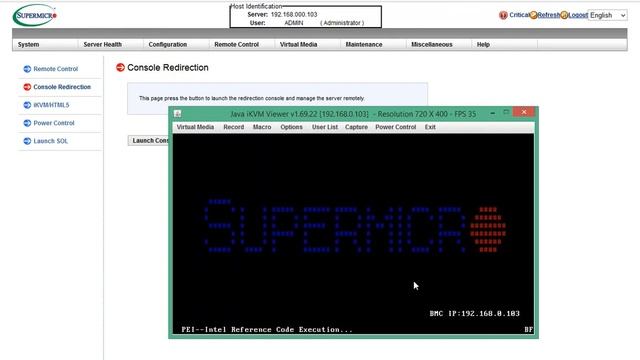Open Power Control menu in iKVM Viewer
640x360 pixels.
[396, 127]
